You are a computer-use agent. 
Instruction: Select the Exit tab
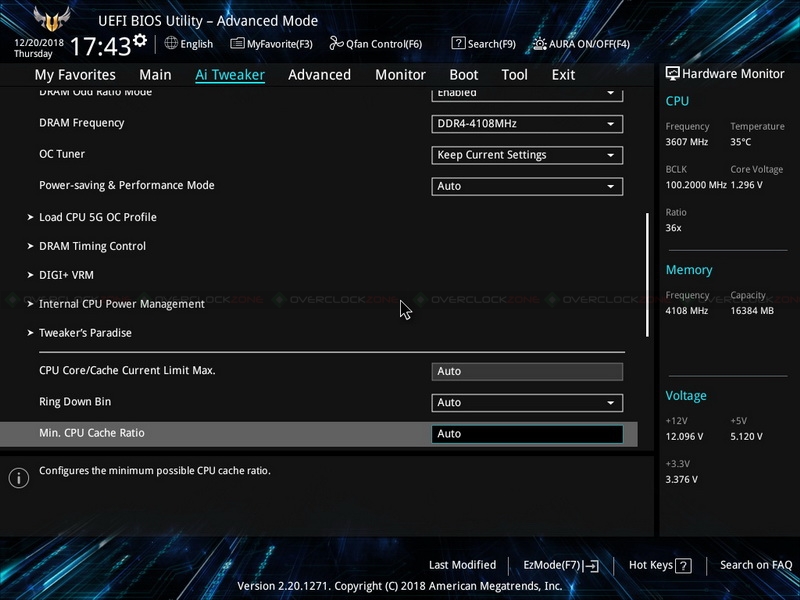tap(563, 75)
